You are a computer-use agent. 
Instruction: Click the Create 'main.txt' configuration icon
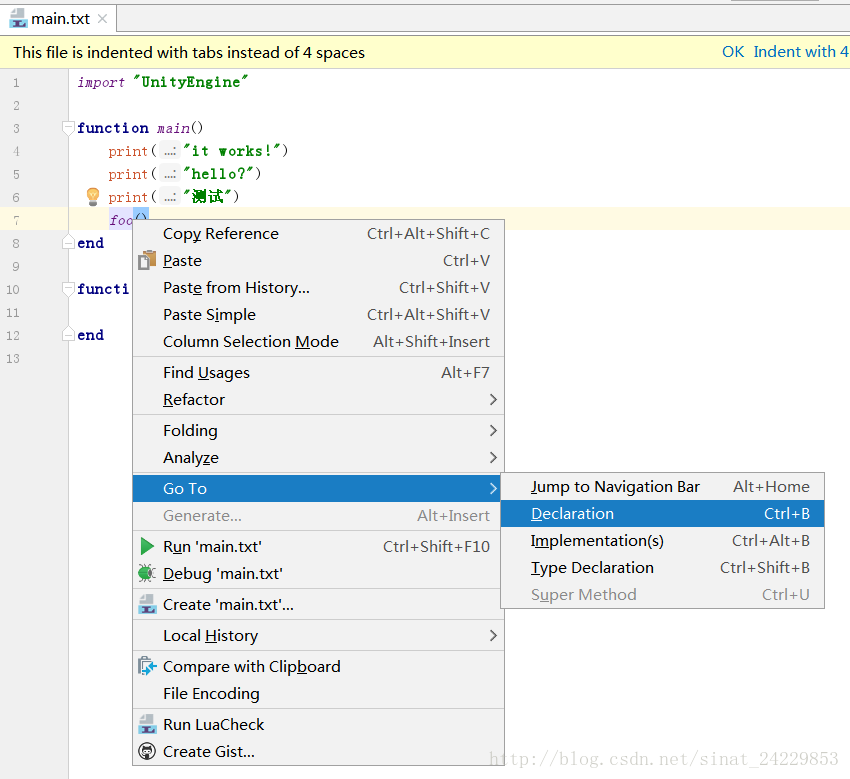point(147,604)
